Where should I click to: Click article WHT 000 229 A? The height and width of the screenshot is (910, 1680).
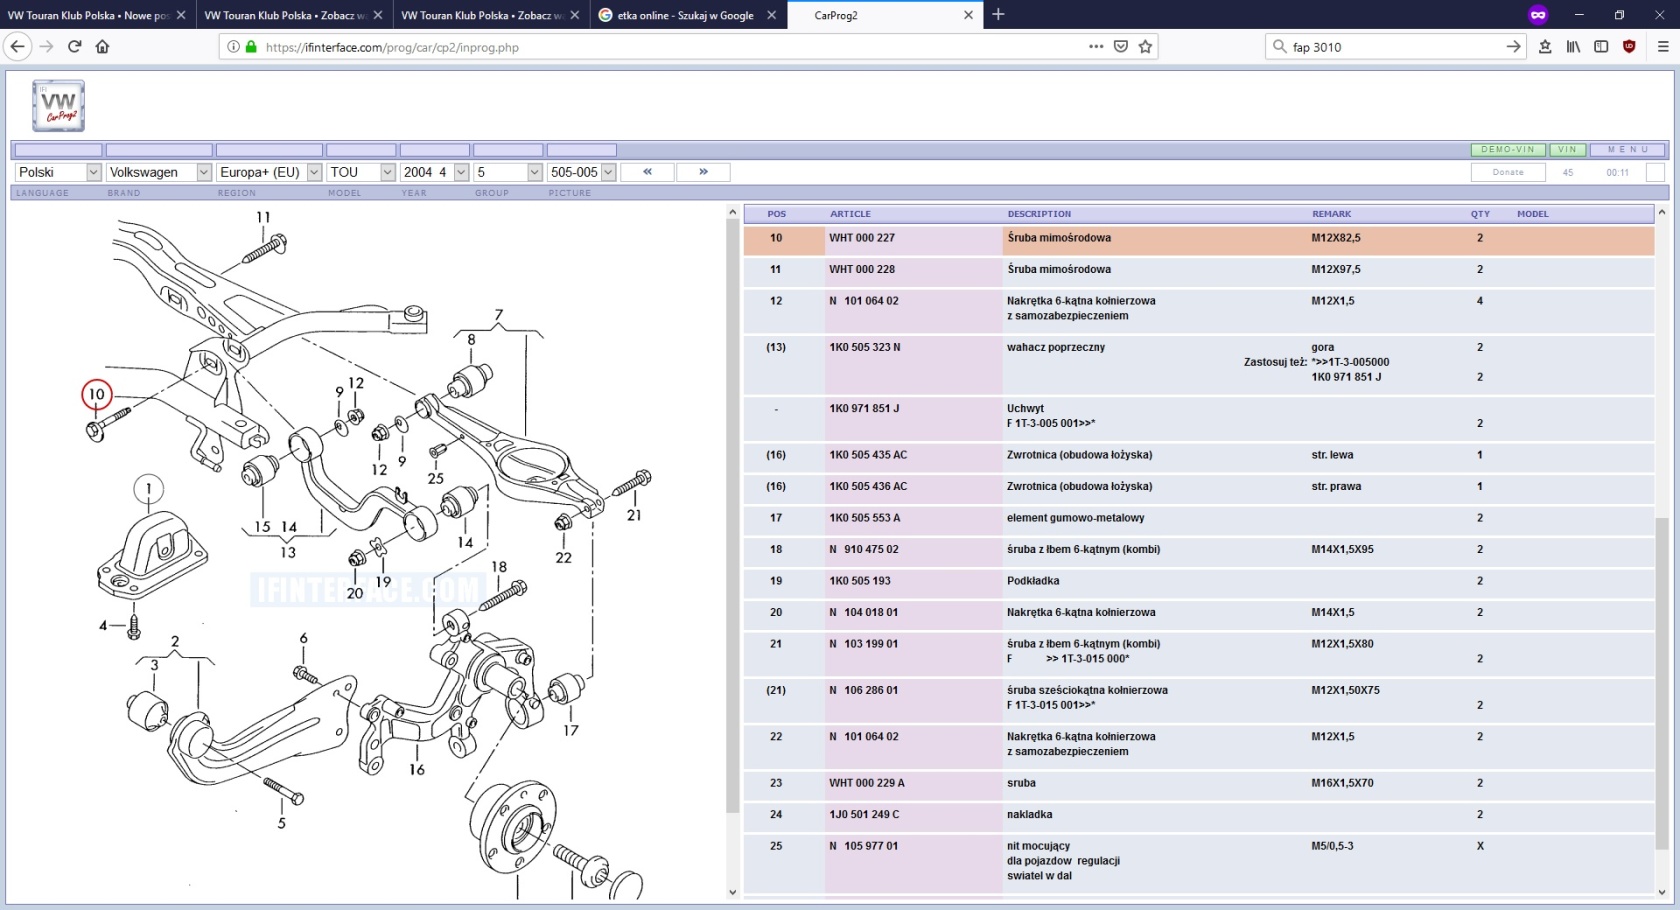[867, 783]
